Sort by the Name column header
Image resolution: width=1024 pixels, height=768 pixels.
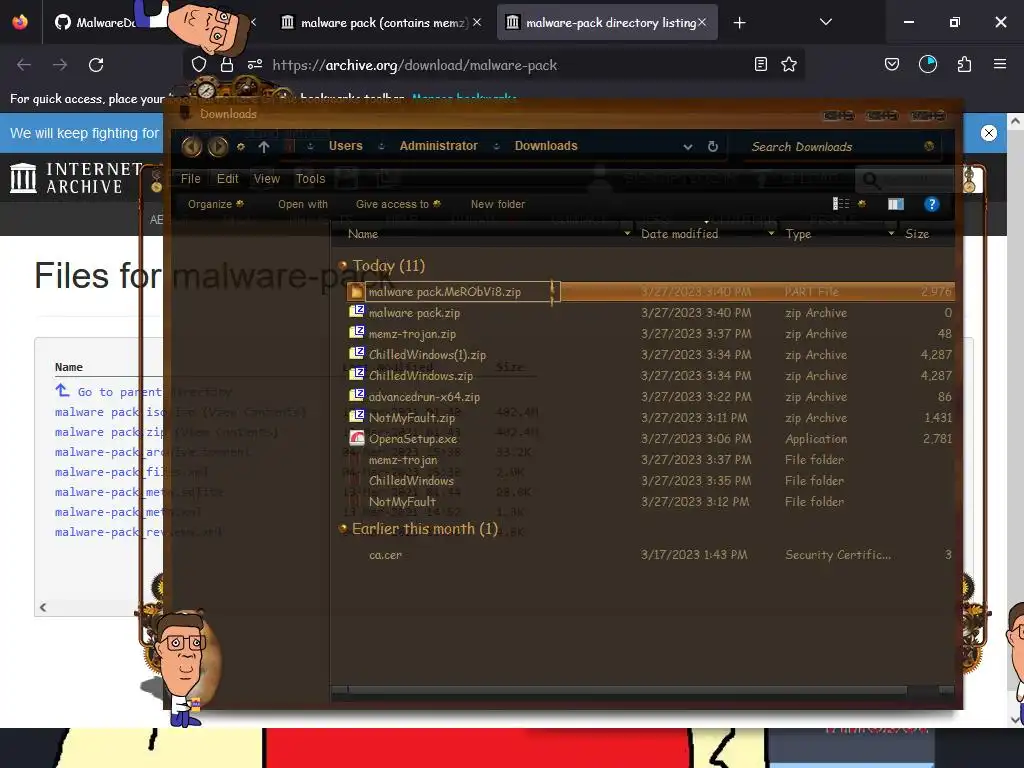[362, 234]
